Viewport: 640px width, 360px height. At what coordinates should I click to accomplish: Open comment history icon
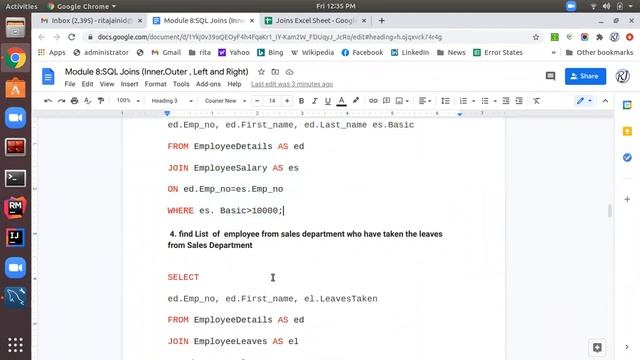(x=550, y=76)
